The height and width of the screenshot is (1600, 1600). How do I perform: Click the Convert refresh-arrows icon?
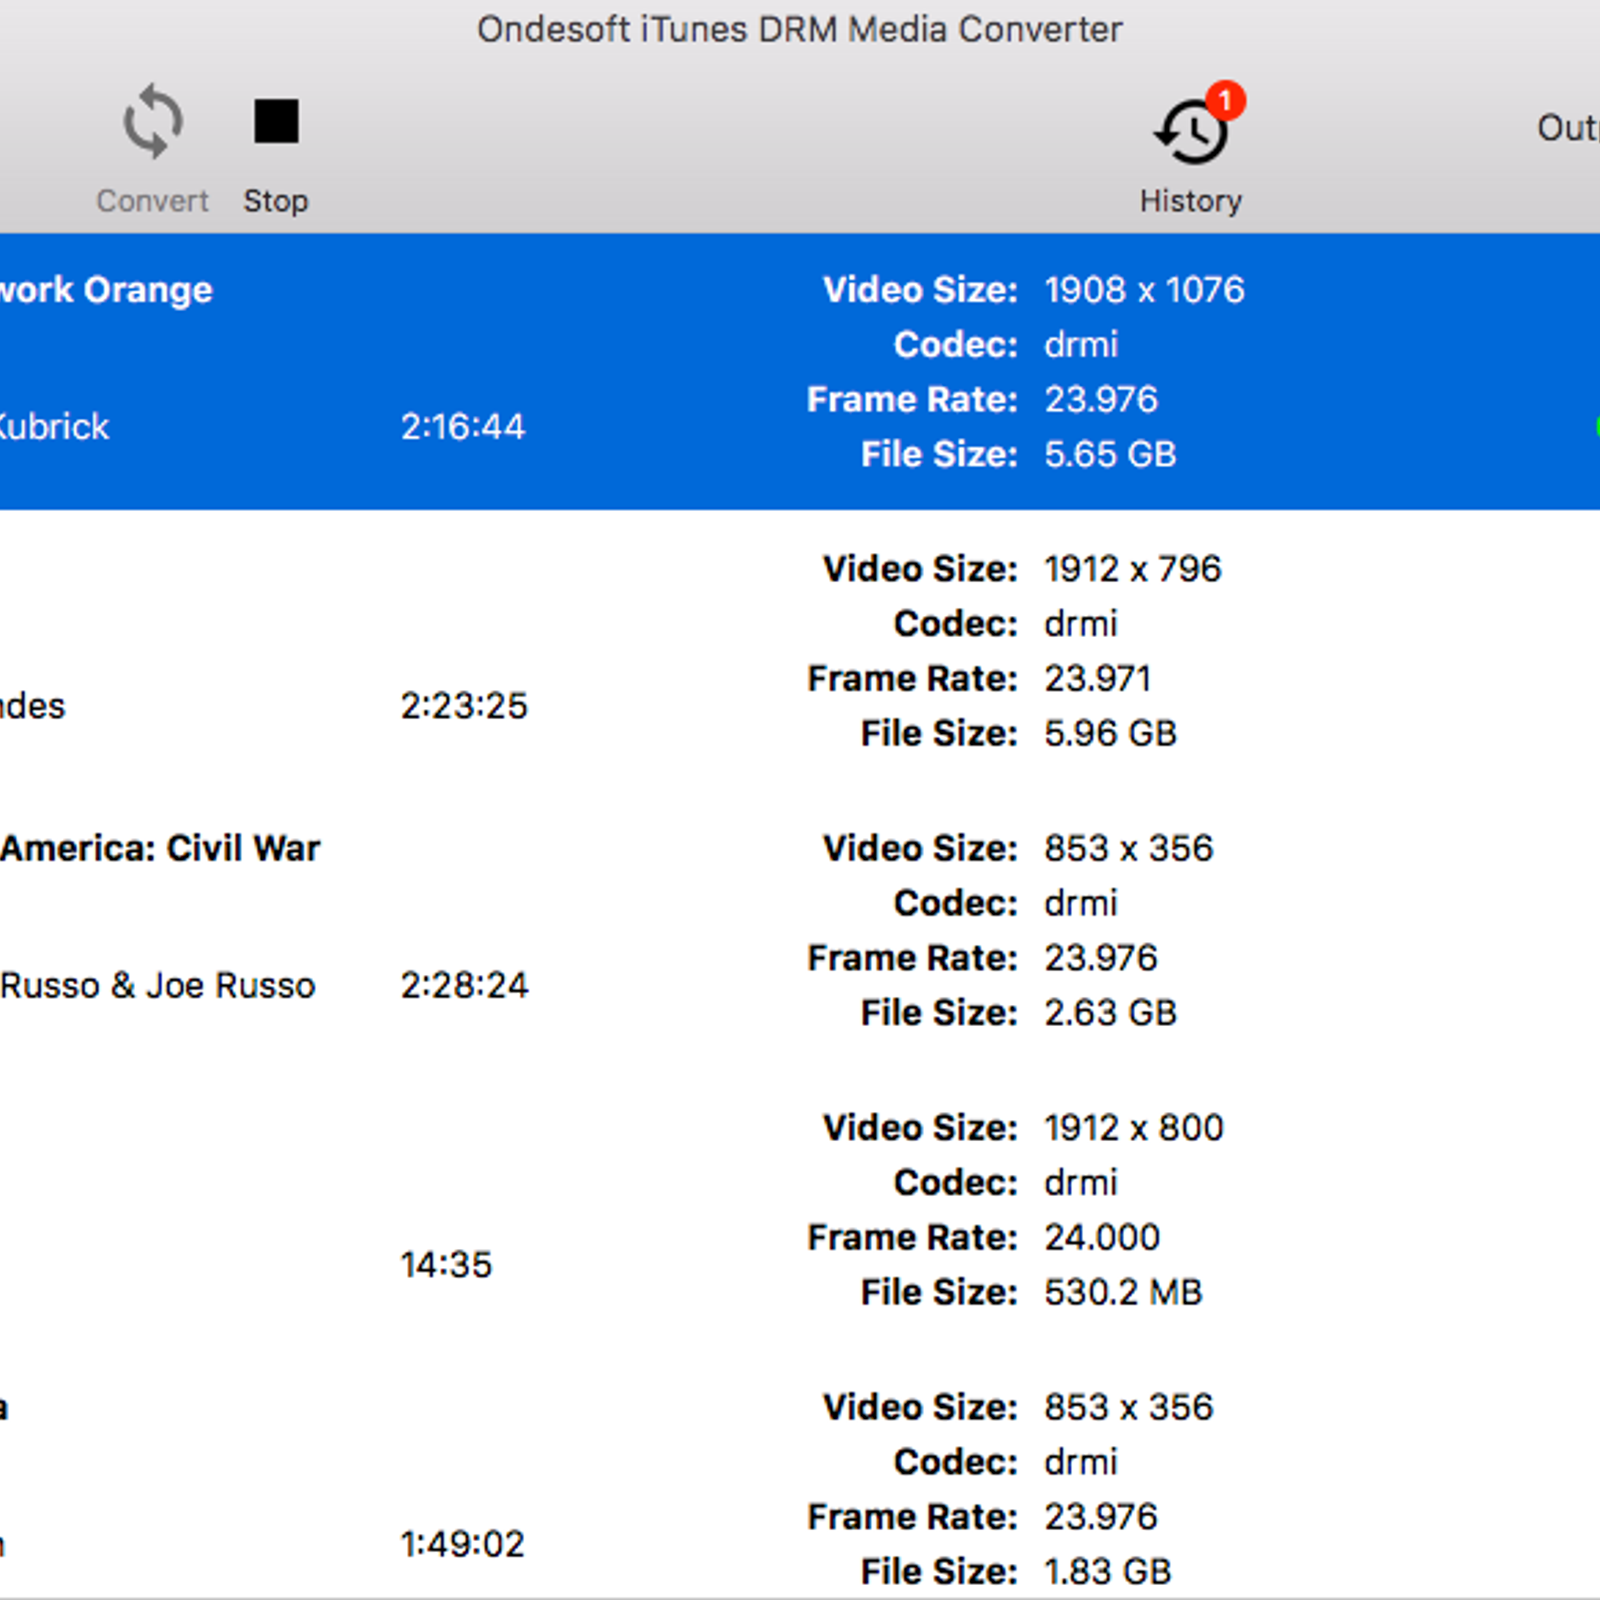click(x=153, y=122)
